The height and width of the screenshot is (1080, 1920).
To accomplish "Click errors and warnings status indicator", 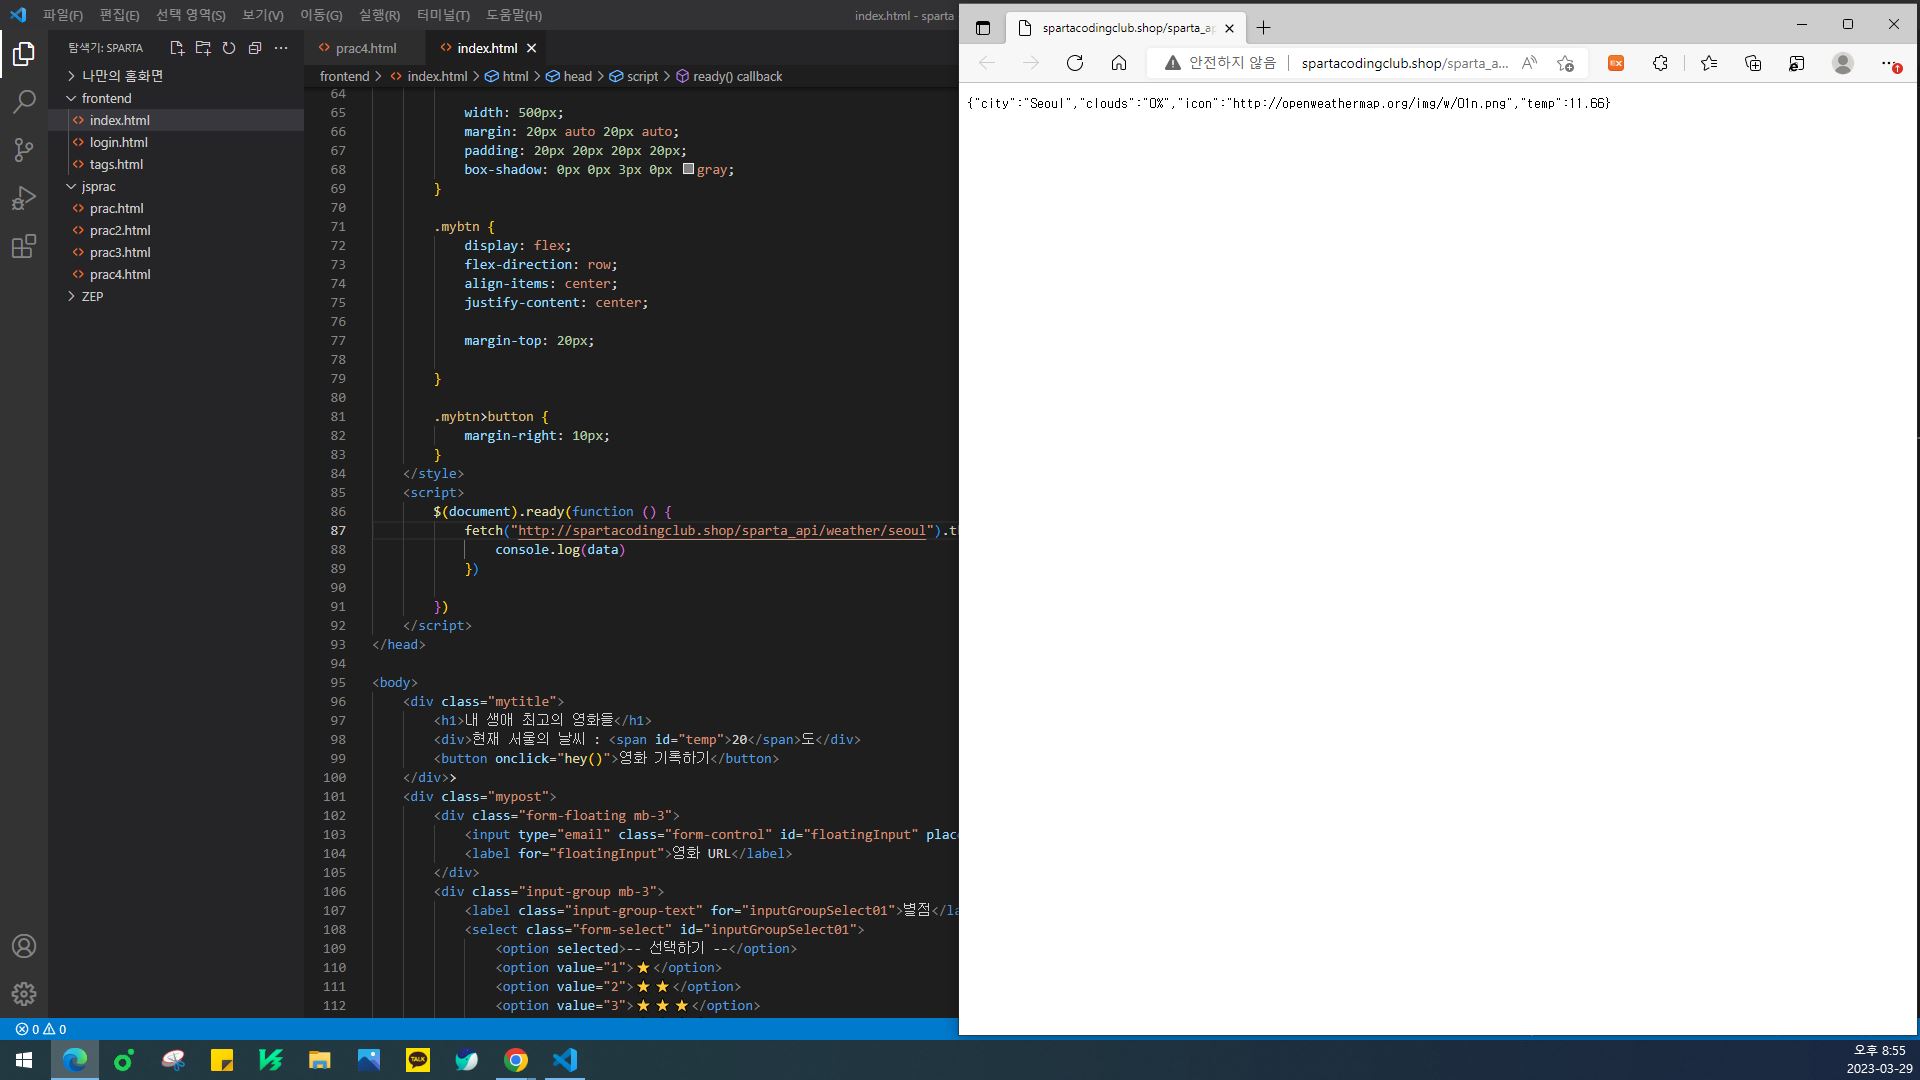I will [x=41, y=1029].
